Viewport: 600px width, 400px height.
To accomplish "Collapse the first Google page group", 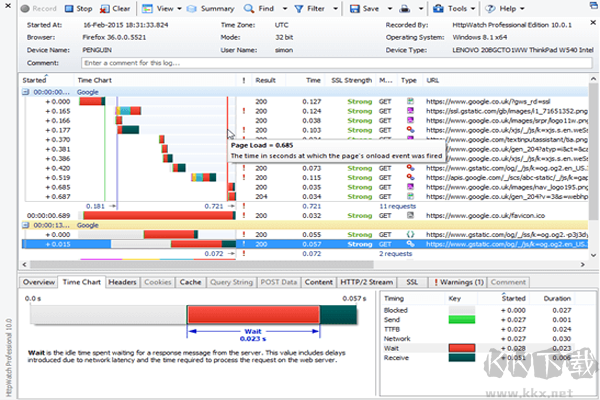I will [x=24, y=90].
